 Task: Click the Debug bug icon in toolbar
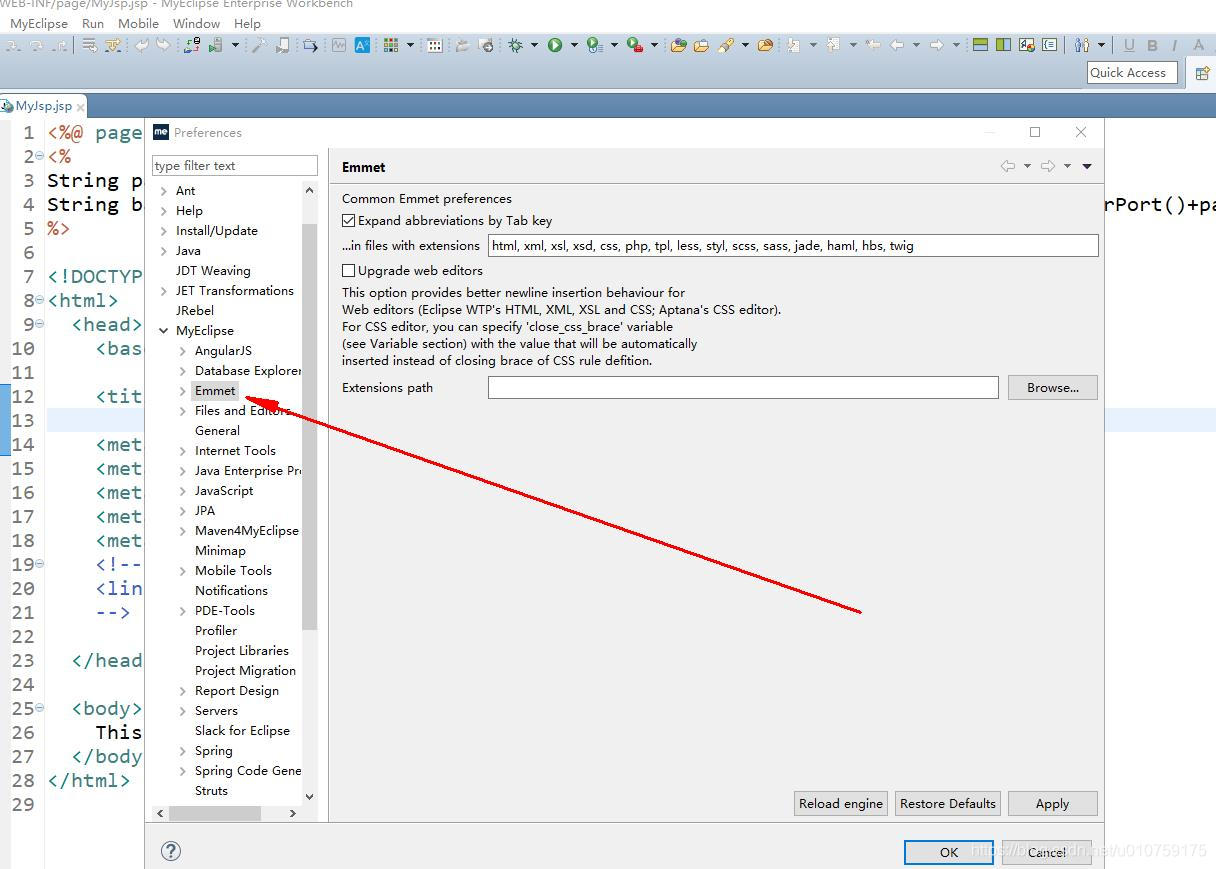515,45
